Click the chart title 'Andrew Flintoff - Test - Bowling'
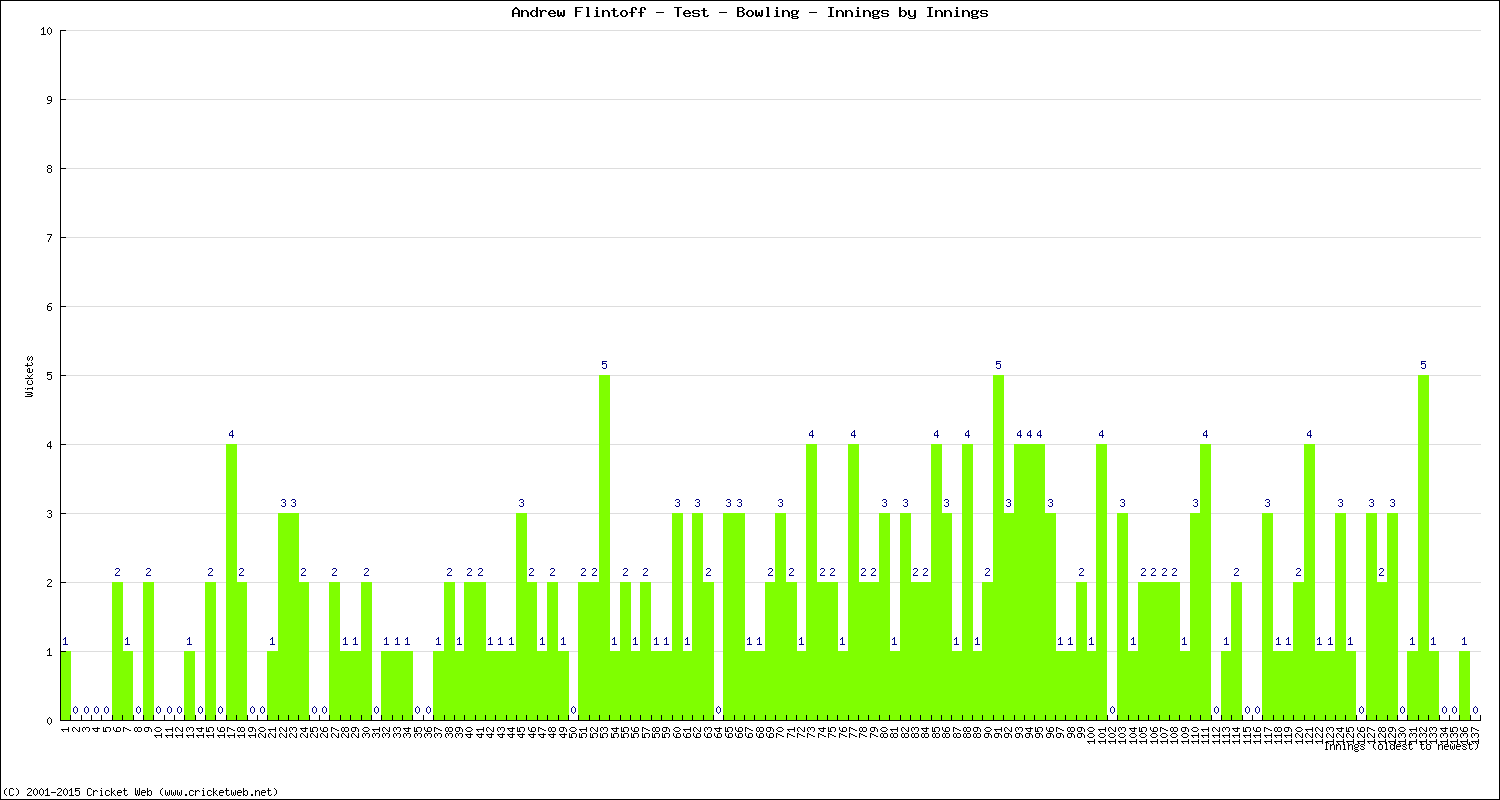The image size is (1500, 800). coord(655,12)
